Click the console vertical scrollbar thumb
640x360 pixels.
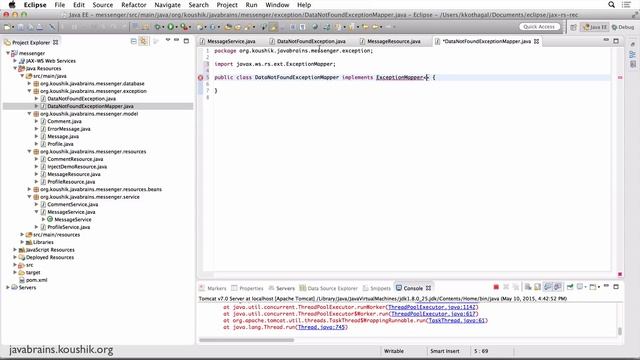(x=620, y=331)
